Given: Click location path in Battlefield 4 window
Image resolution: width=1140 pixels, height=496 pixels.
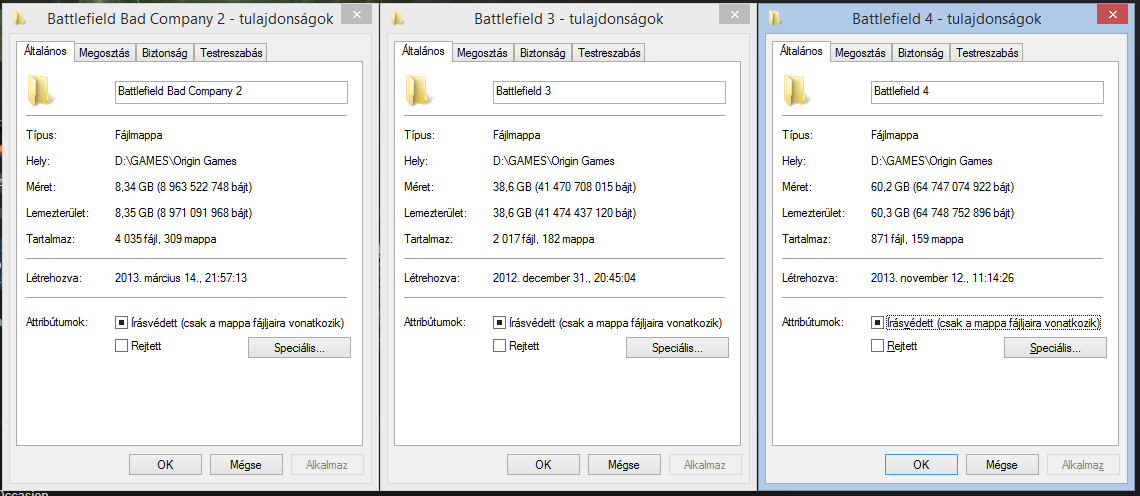Looking at the screenshot, I should [x=932, y=161].
